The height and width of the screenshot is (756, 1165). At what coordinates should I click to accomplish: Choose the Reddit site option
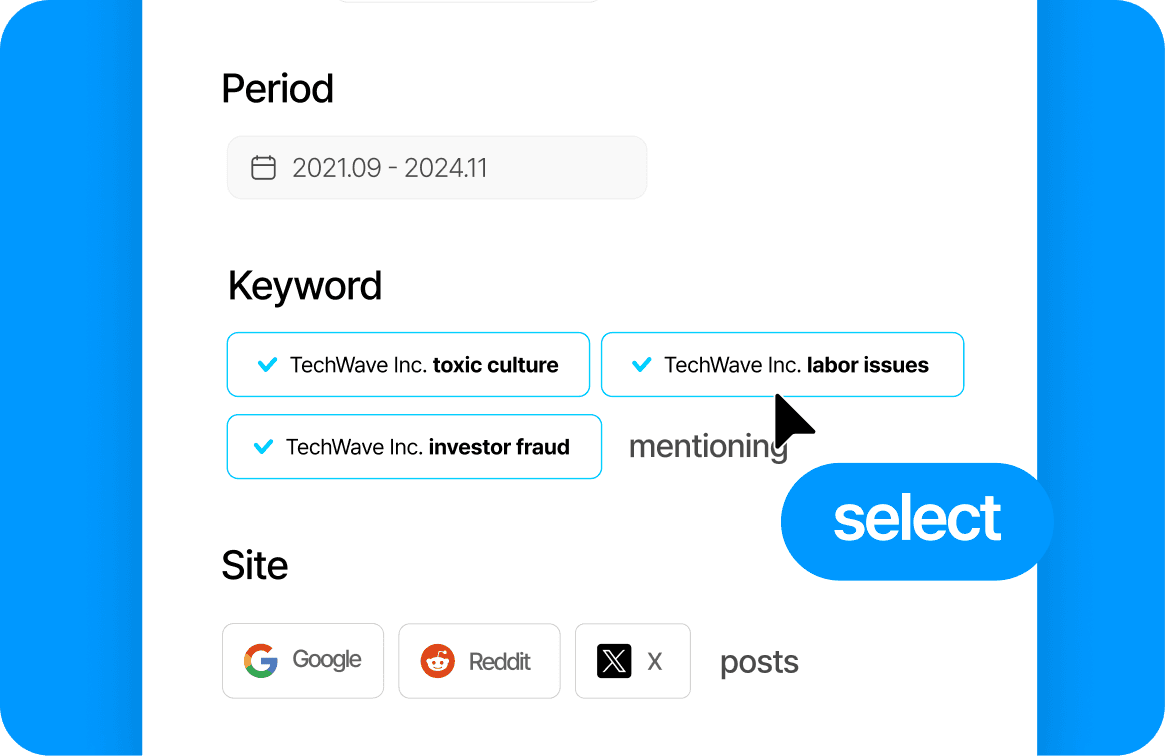click(479, 661)
